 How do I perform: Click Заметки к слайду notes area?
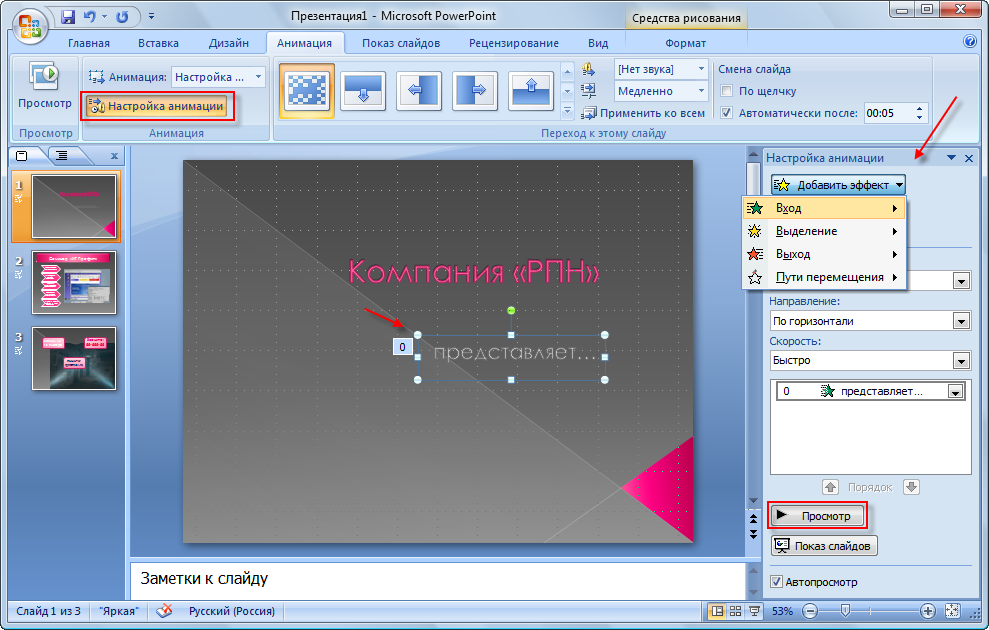point(438,580)
